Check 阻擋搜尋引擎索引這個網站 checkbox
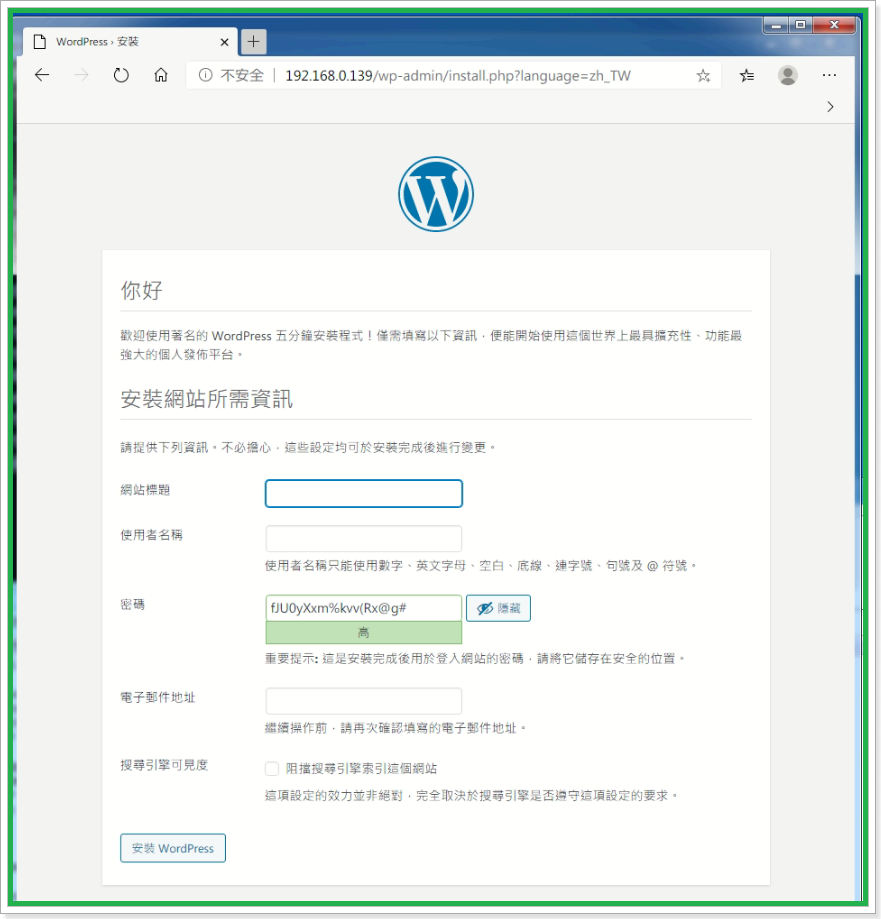881x919 pixels. point(271,768)
